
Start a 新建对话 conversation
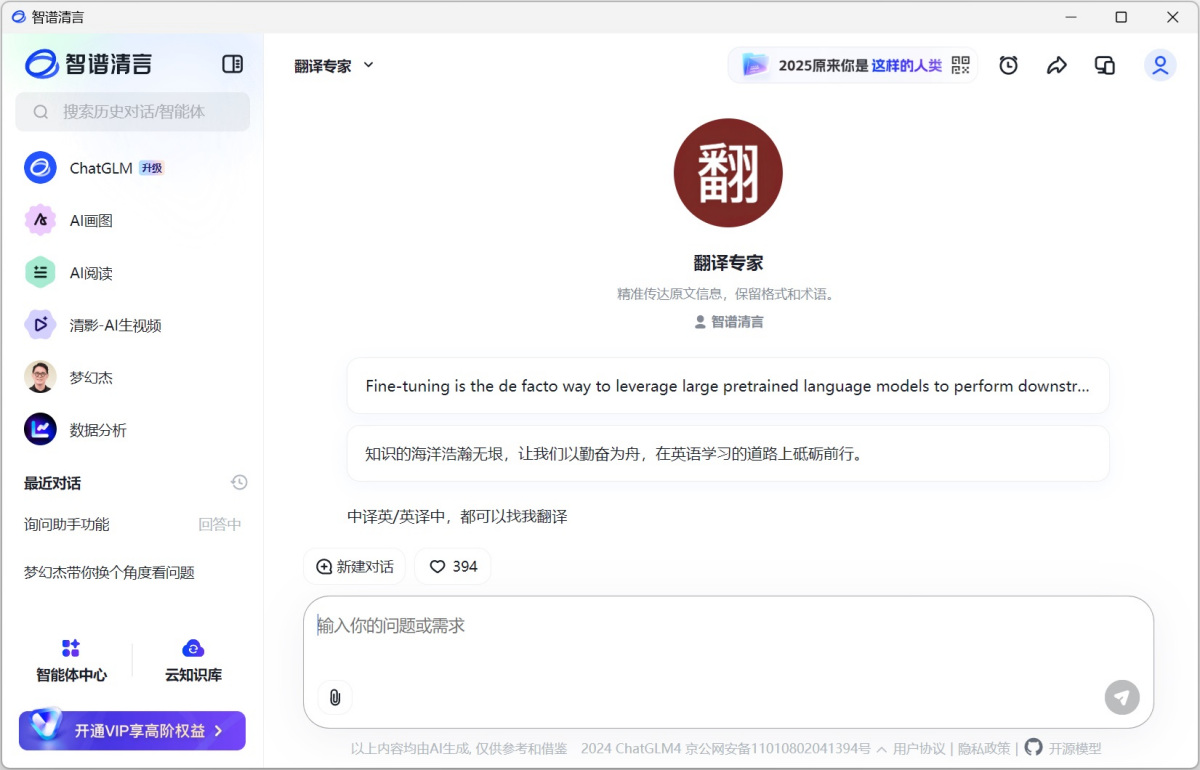coord(354,566)
